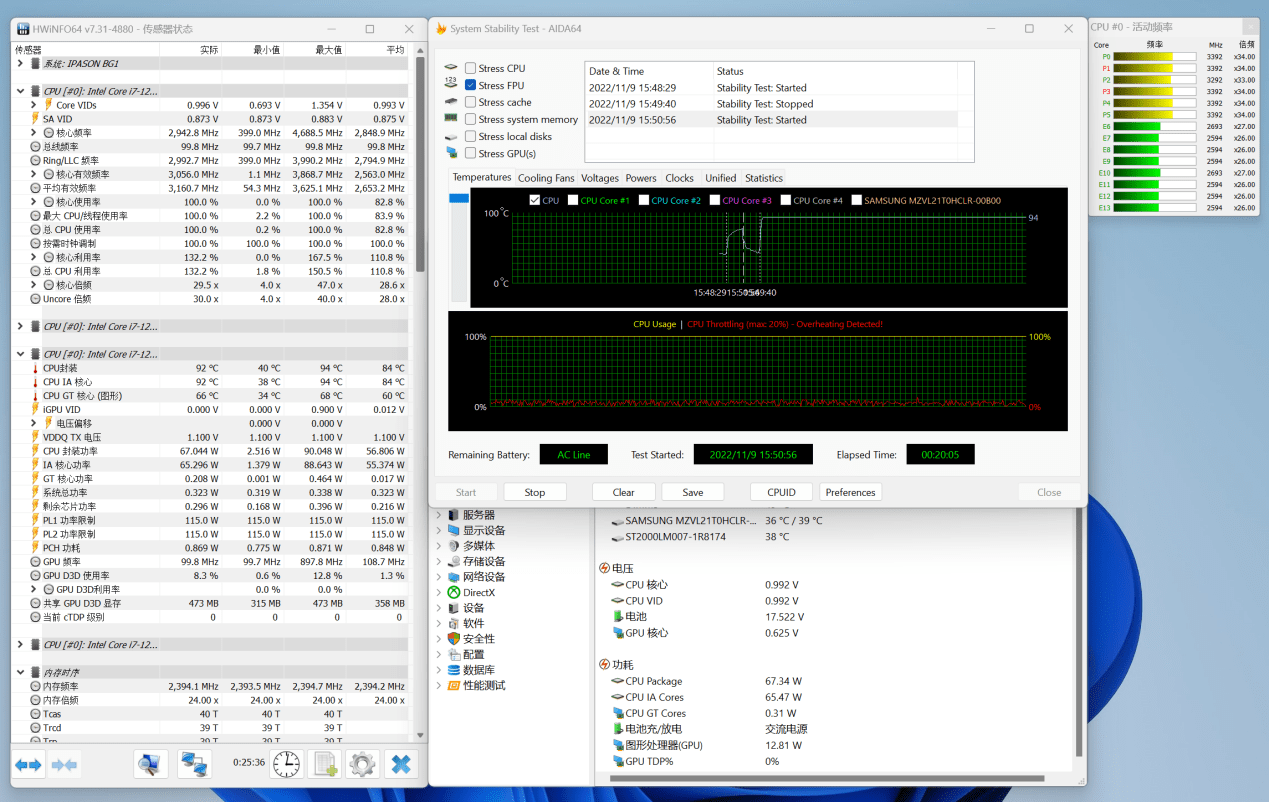Click the Clear button in stability test
Image resolution: width=1269 pixels, height=802 pixels.
click(x=624, y=492)
